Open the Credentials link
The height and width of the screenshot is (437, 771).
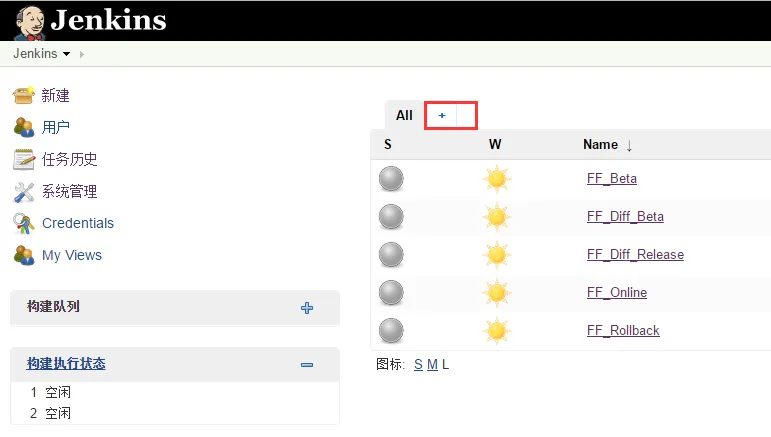pos(78,223)
